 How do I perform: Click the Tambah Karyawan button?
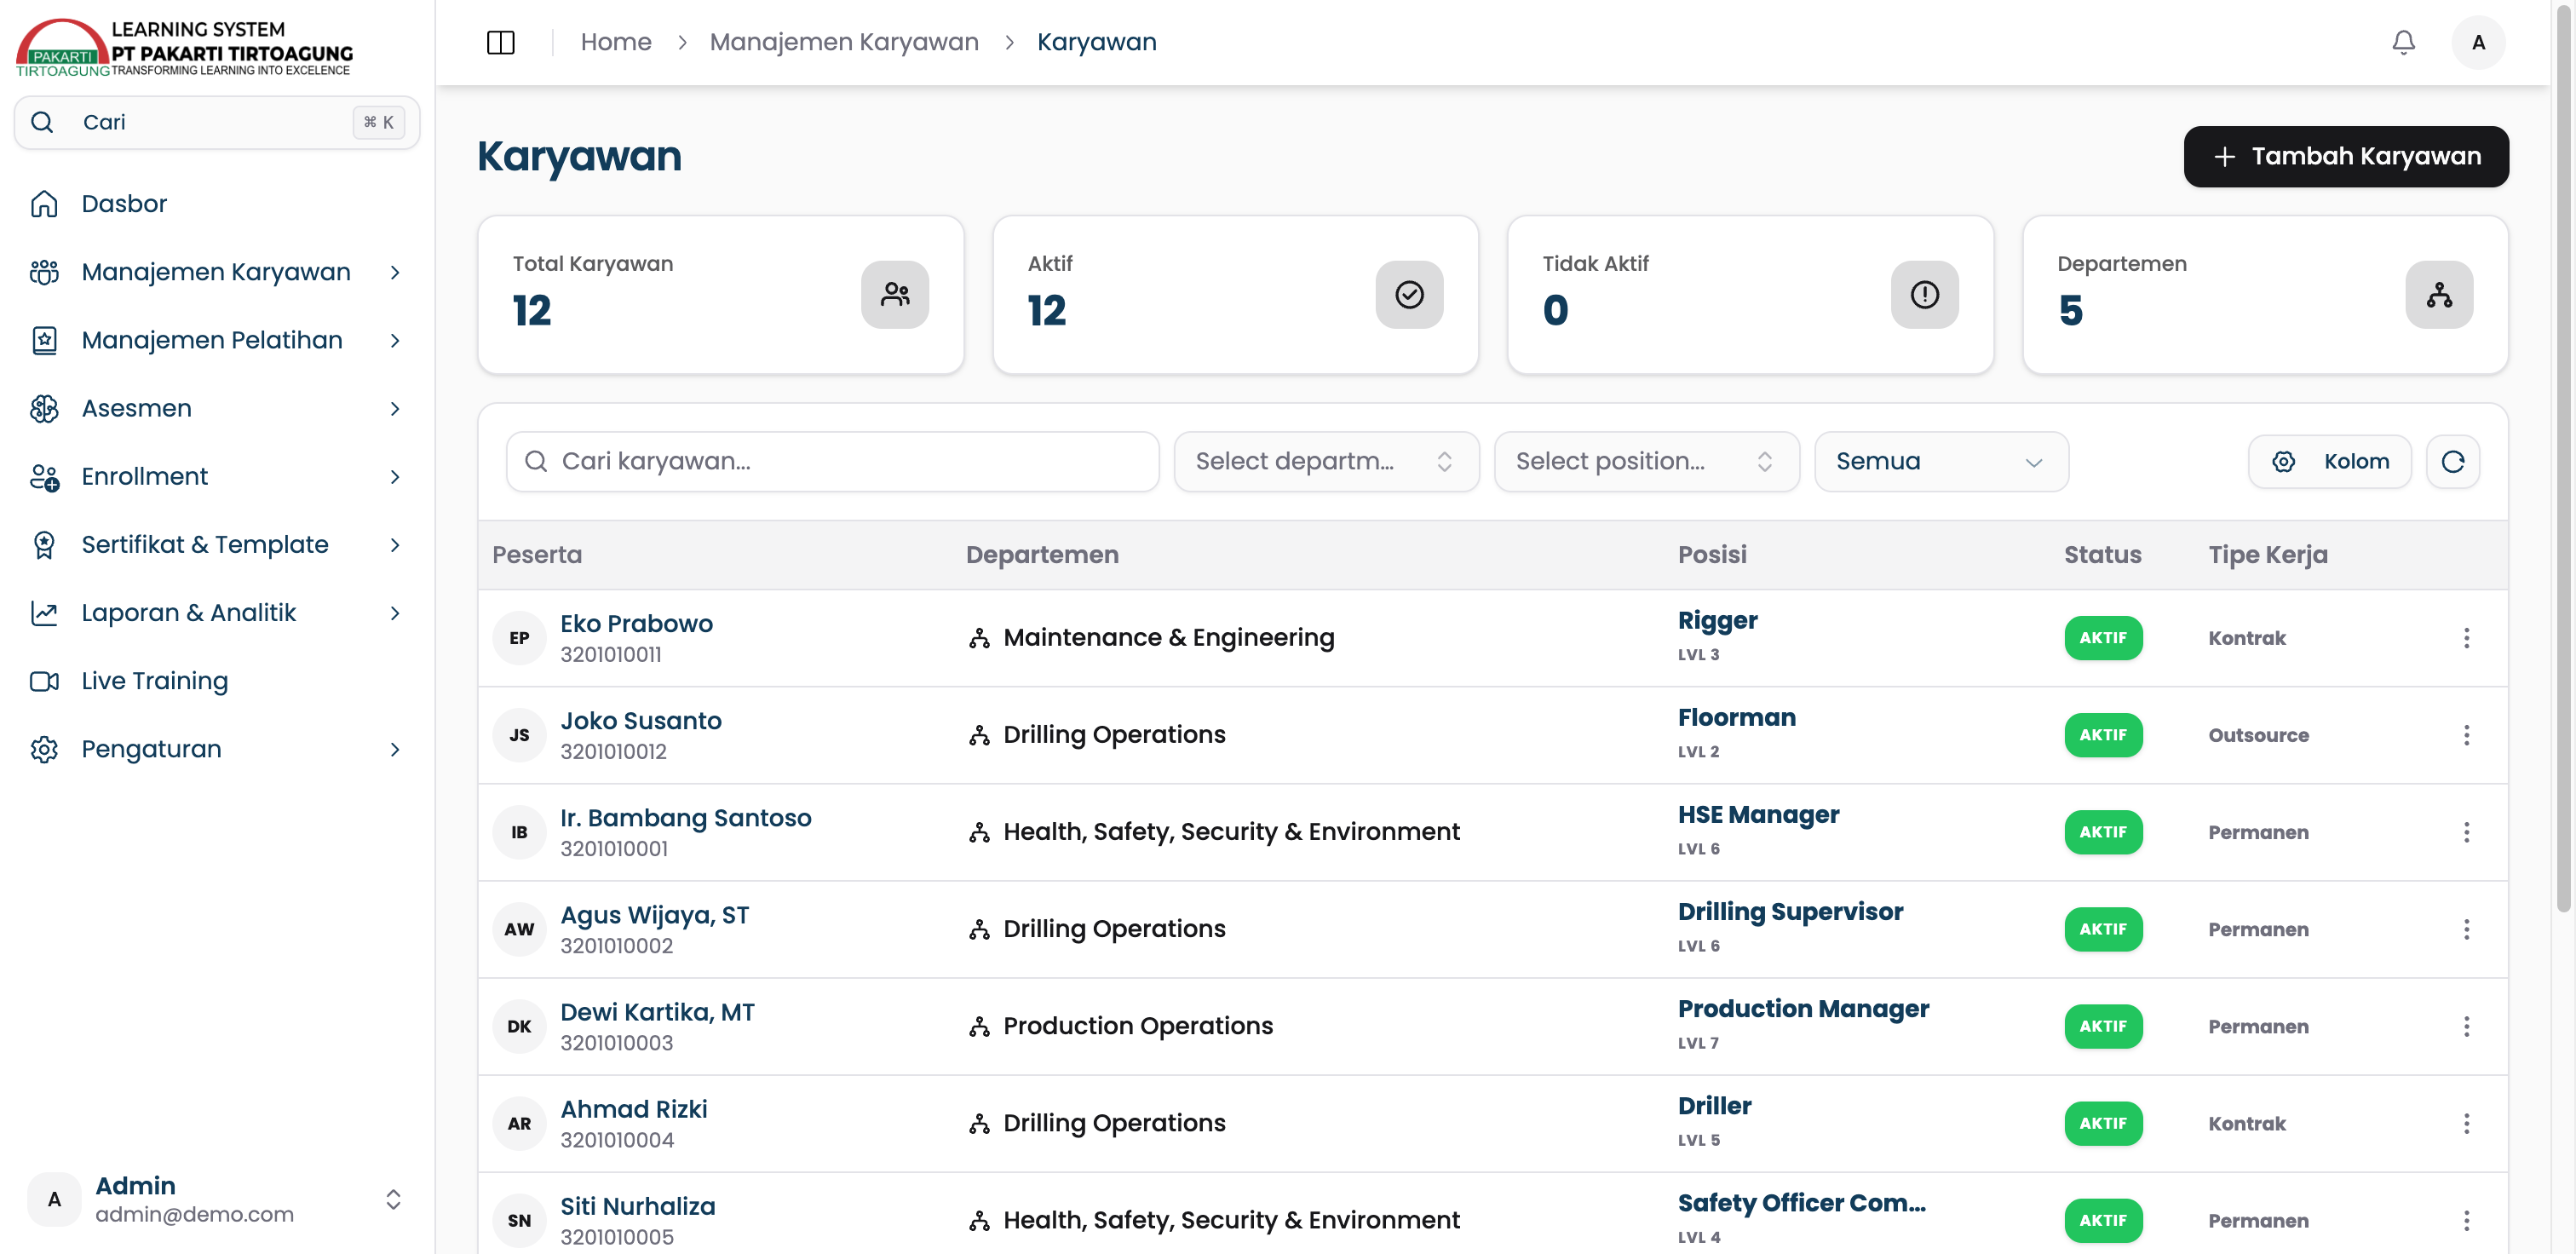(x=2346, y=156)
